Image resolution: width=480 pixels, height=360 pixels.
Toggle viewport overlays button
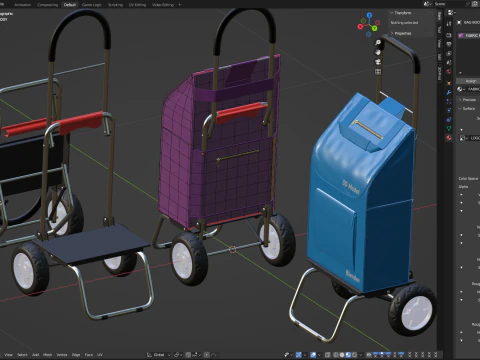tap(313, 355)
